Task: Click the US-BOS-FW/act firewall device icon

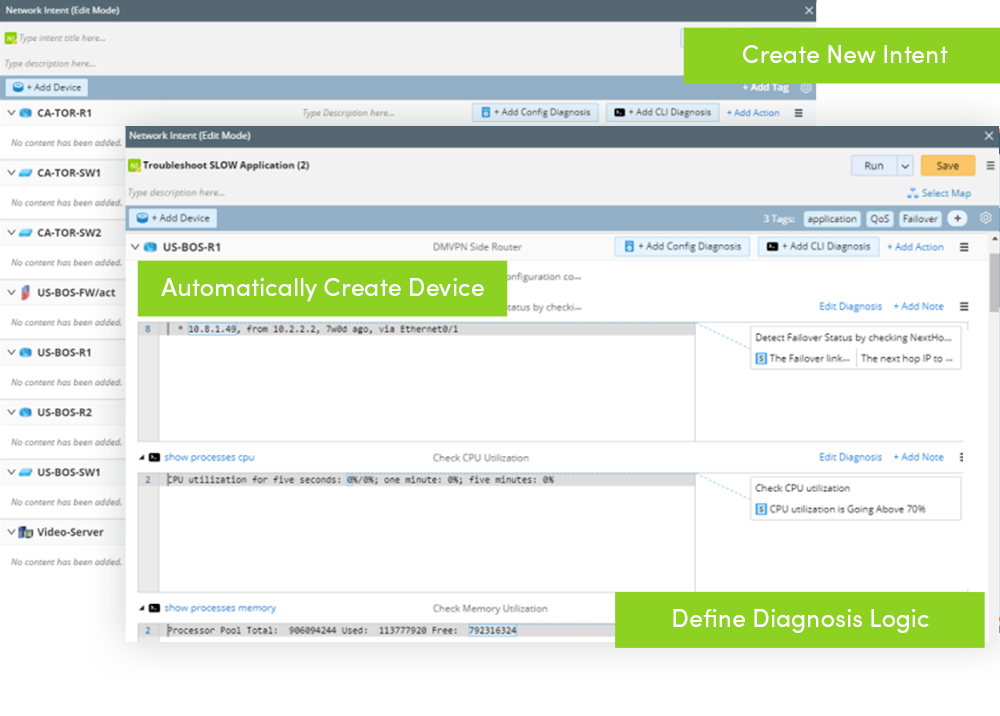Action: (26, 293)
